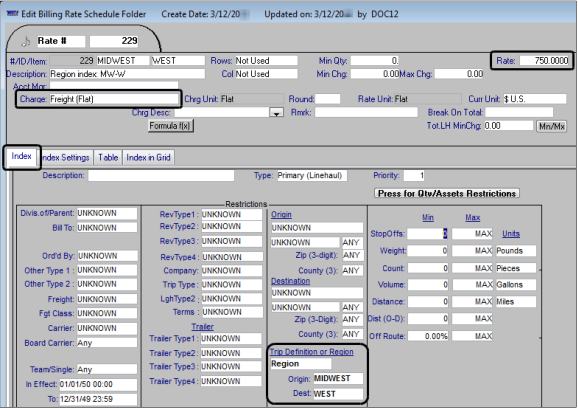The width and height of the screenshot is (578, 408).
Task: Click the region Dest WEST field
Action: click(338, 394)
